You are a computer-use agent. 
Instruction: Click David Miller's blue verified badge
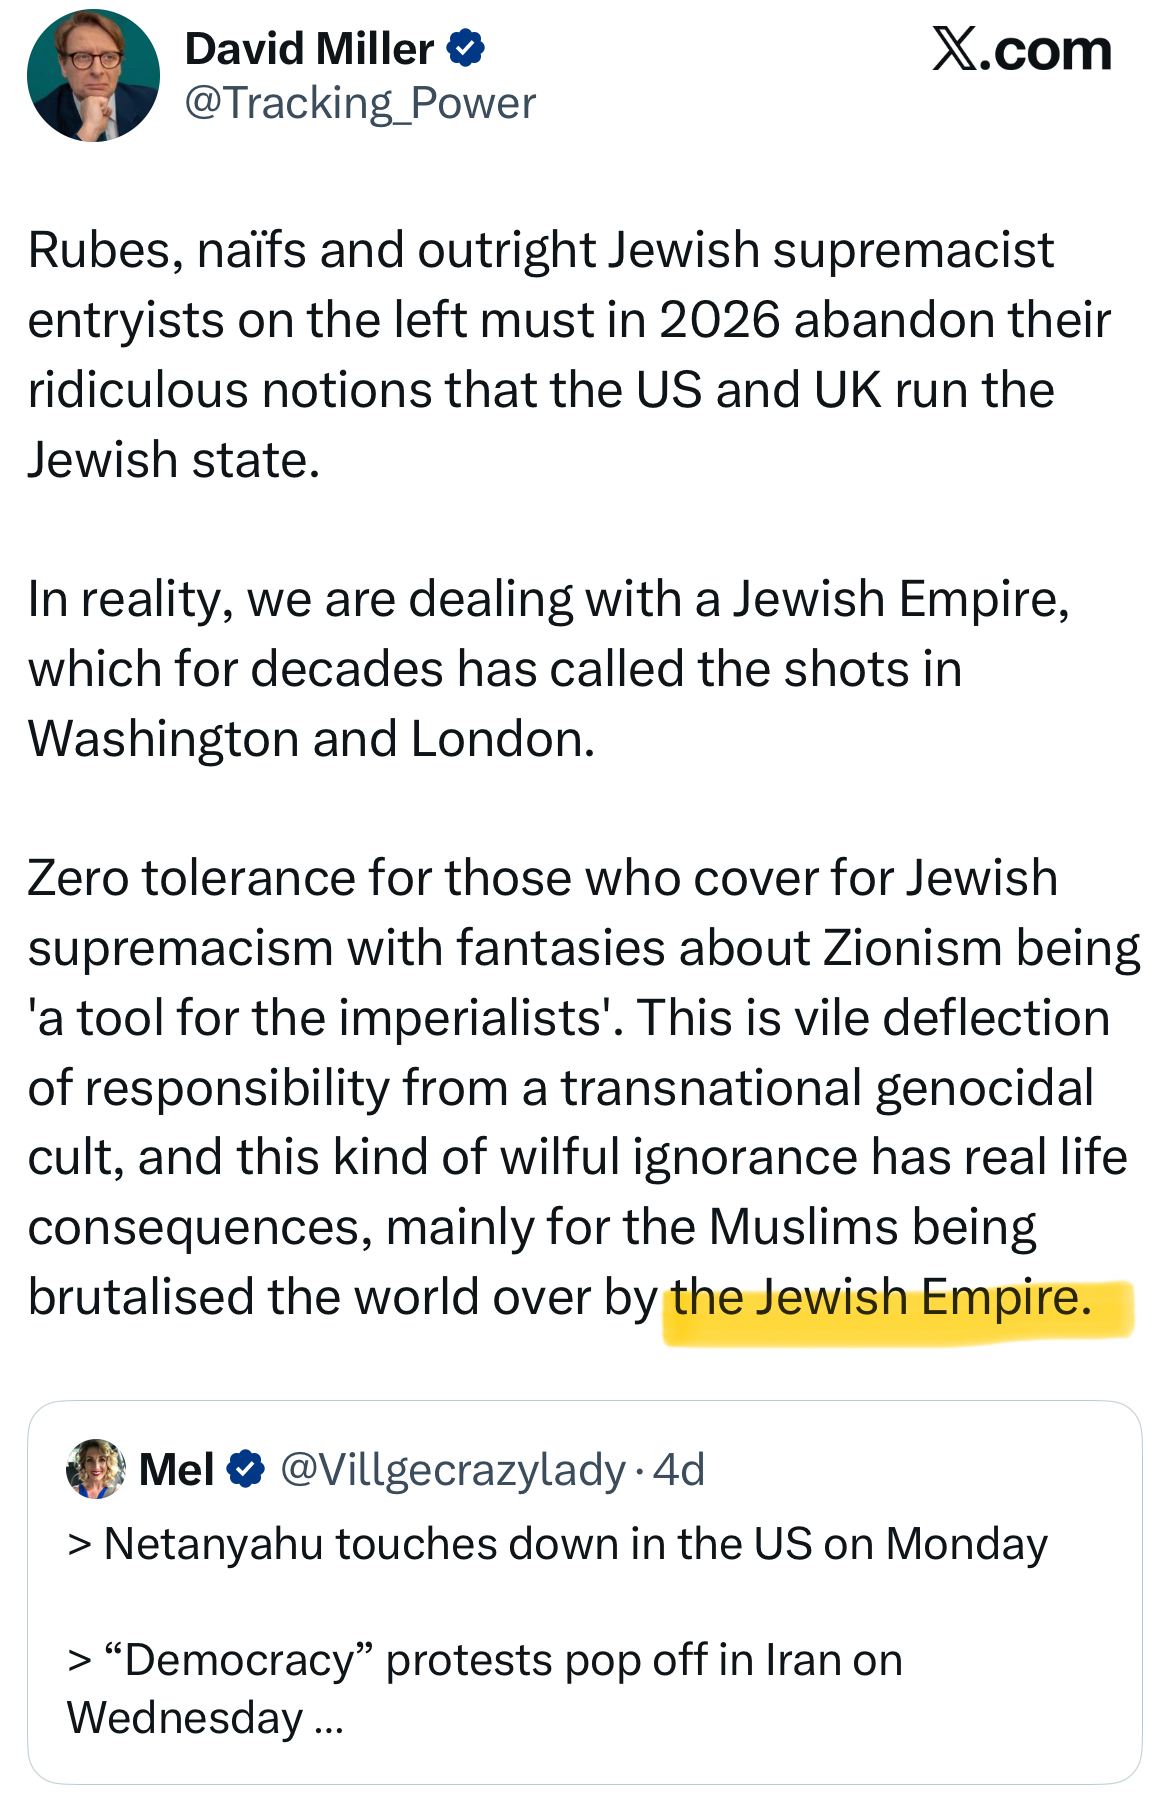(x=466, y=48)
